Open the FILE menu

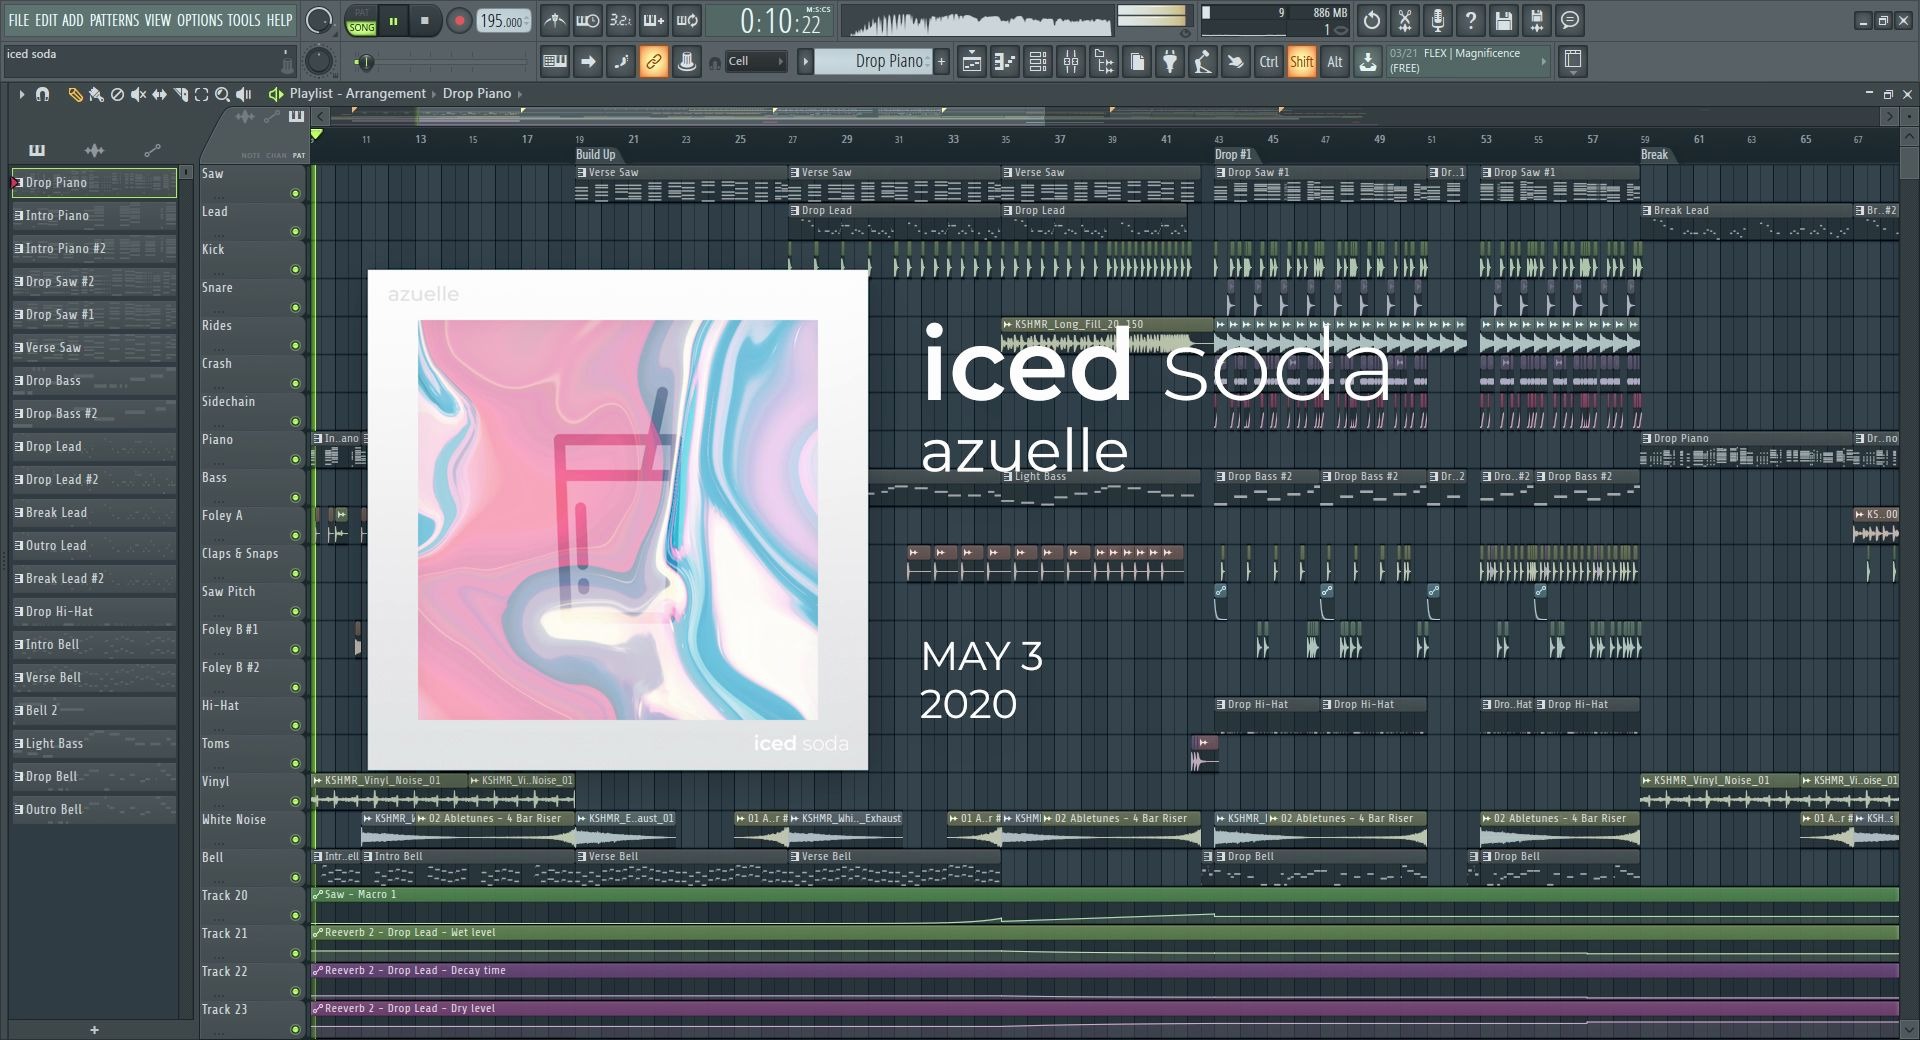pyautogui.click(x=19, y=20)
